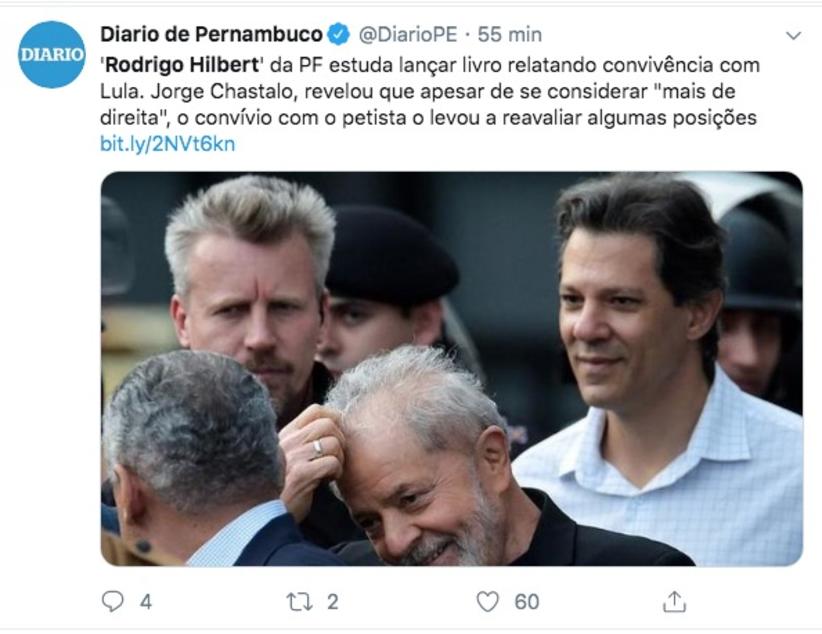Click the reply count 4
The height and width of the screenshot is (634, 822).
[146, 601]
